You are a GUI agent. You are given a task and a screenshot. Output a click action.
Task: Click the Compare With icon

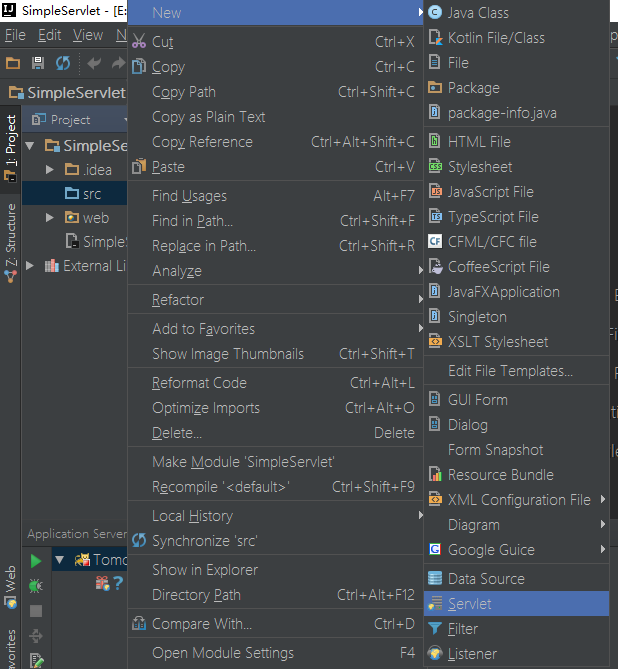[x=139, y=623]
